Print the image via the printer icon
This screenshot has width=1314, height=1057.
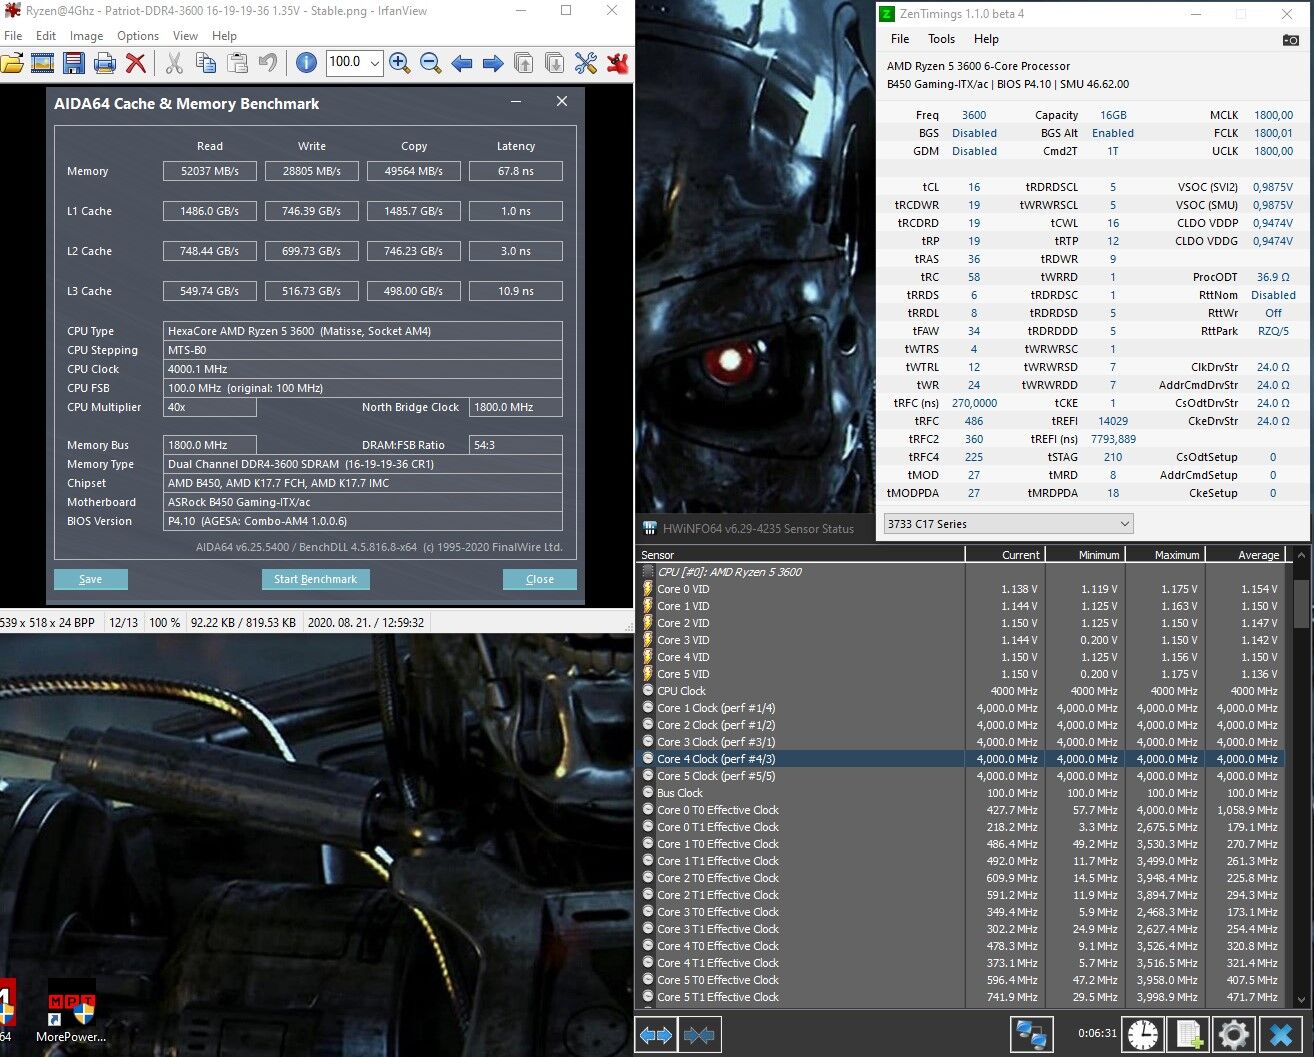104,63
